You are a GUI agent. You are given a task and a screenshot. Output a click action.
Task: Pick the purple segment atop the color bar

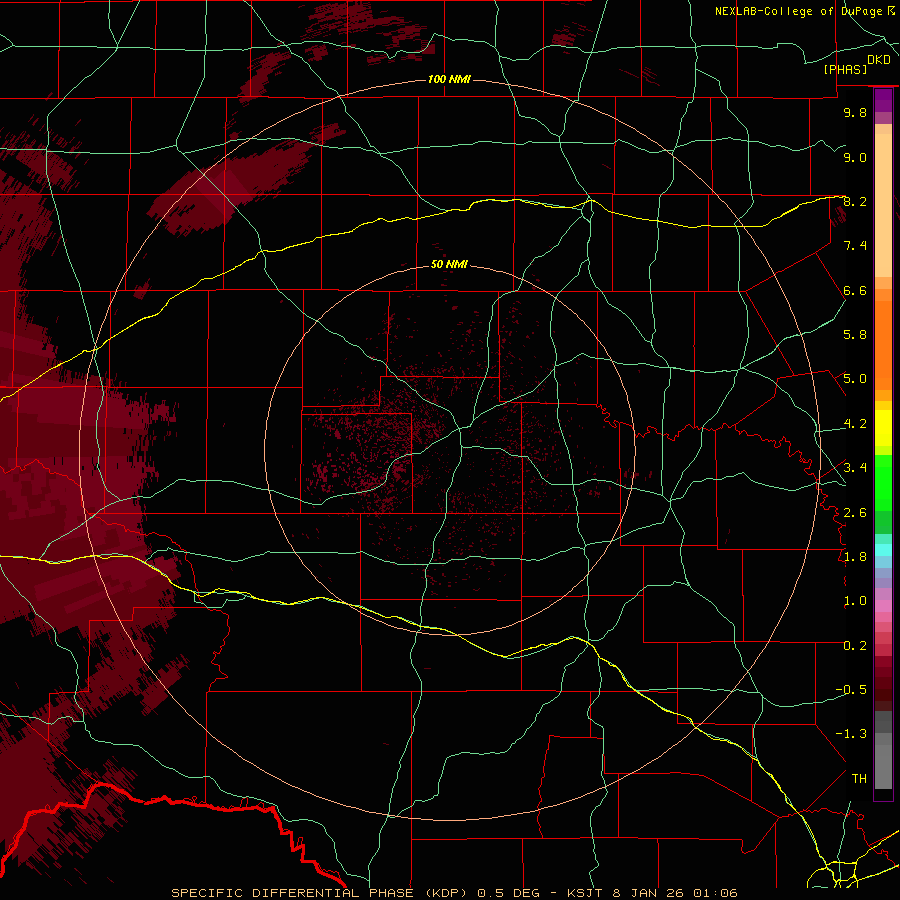(883, 100)
